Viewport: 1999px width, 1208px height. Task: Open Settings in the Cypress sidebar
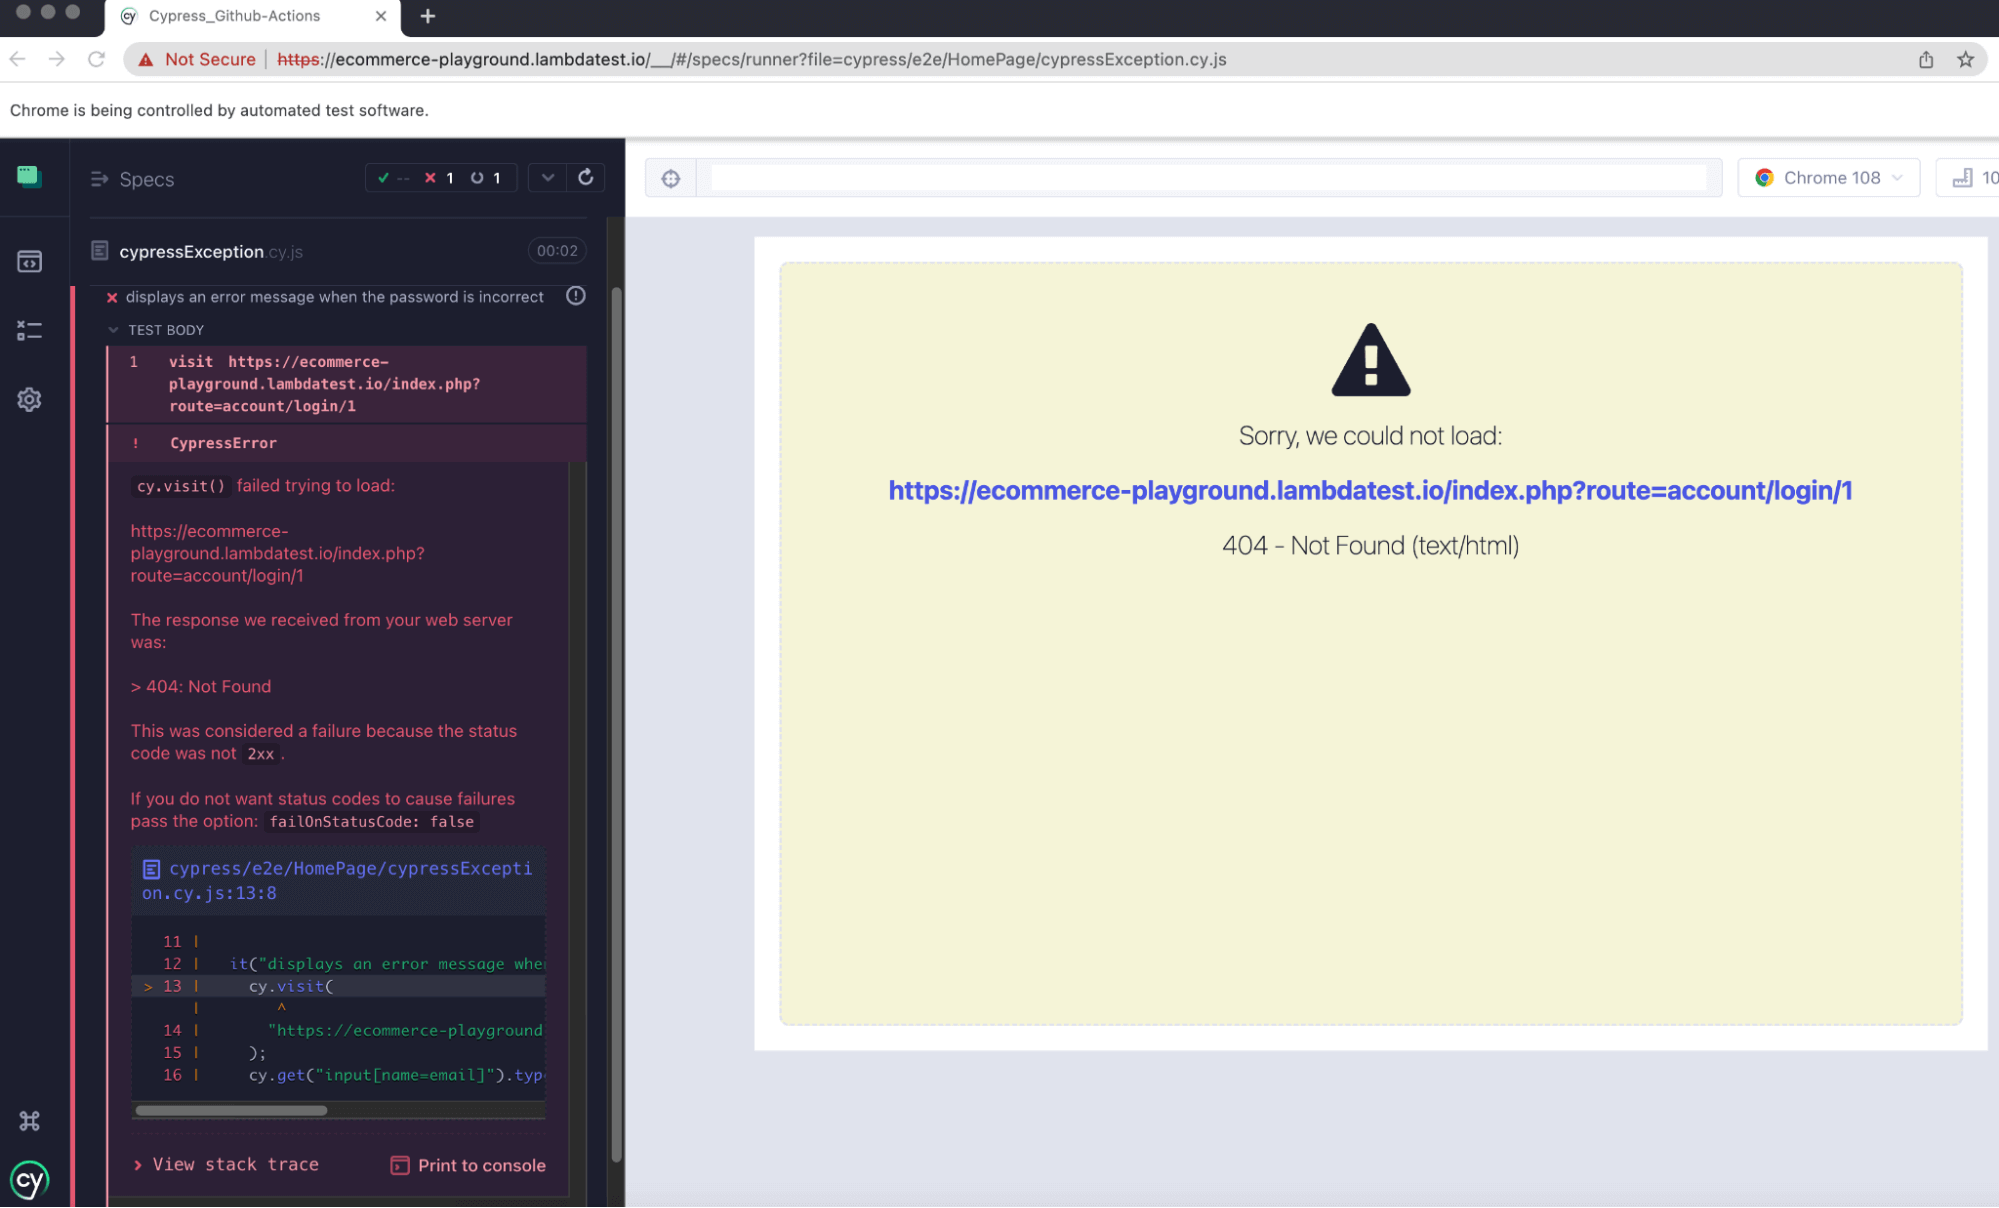(x=29, y=399)
